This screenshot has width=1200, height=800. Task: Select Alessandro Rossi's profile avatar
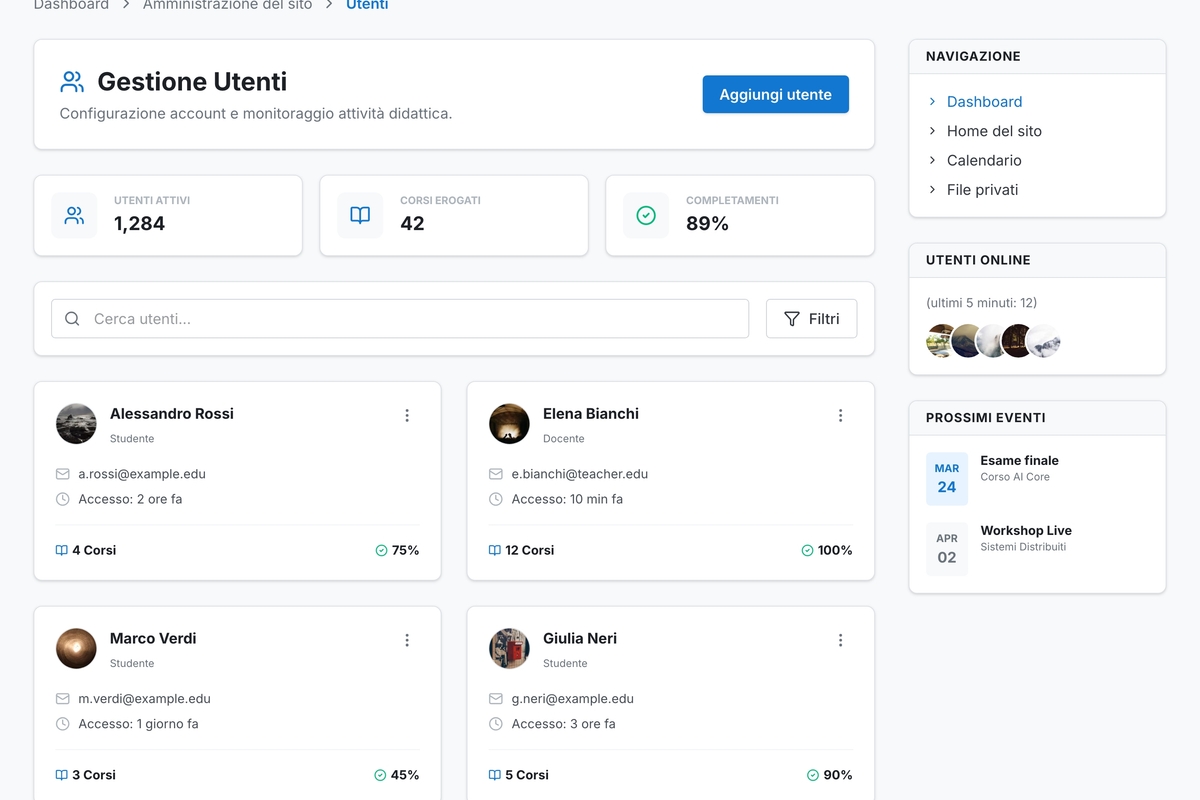click(x=76, y=424)
